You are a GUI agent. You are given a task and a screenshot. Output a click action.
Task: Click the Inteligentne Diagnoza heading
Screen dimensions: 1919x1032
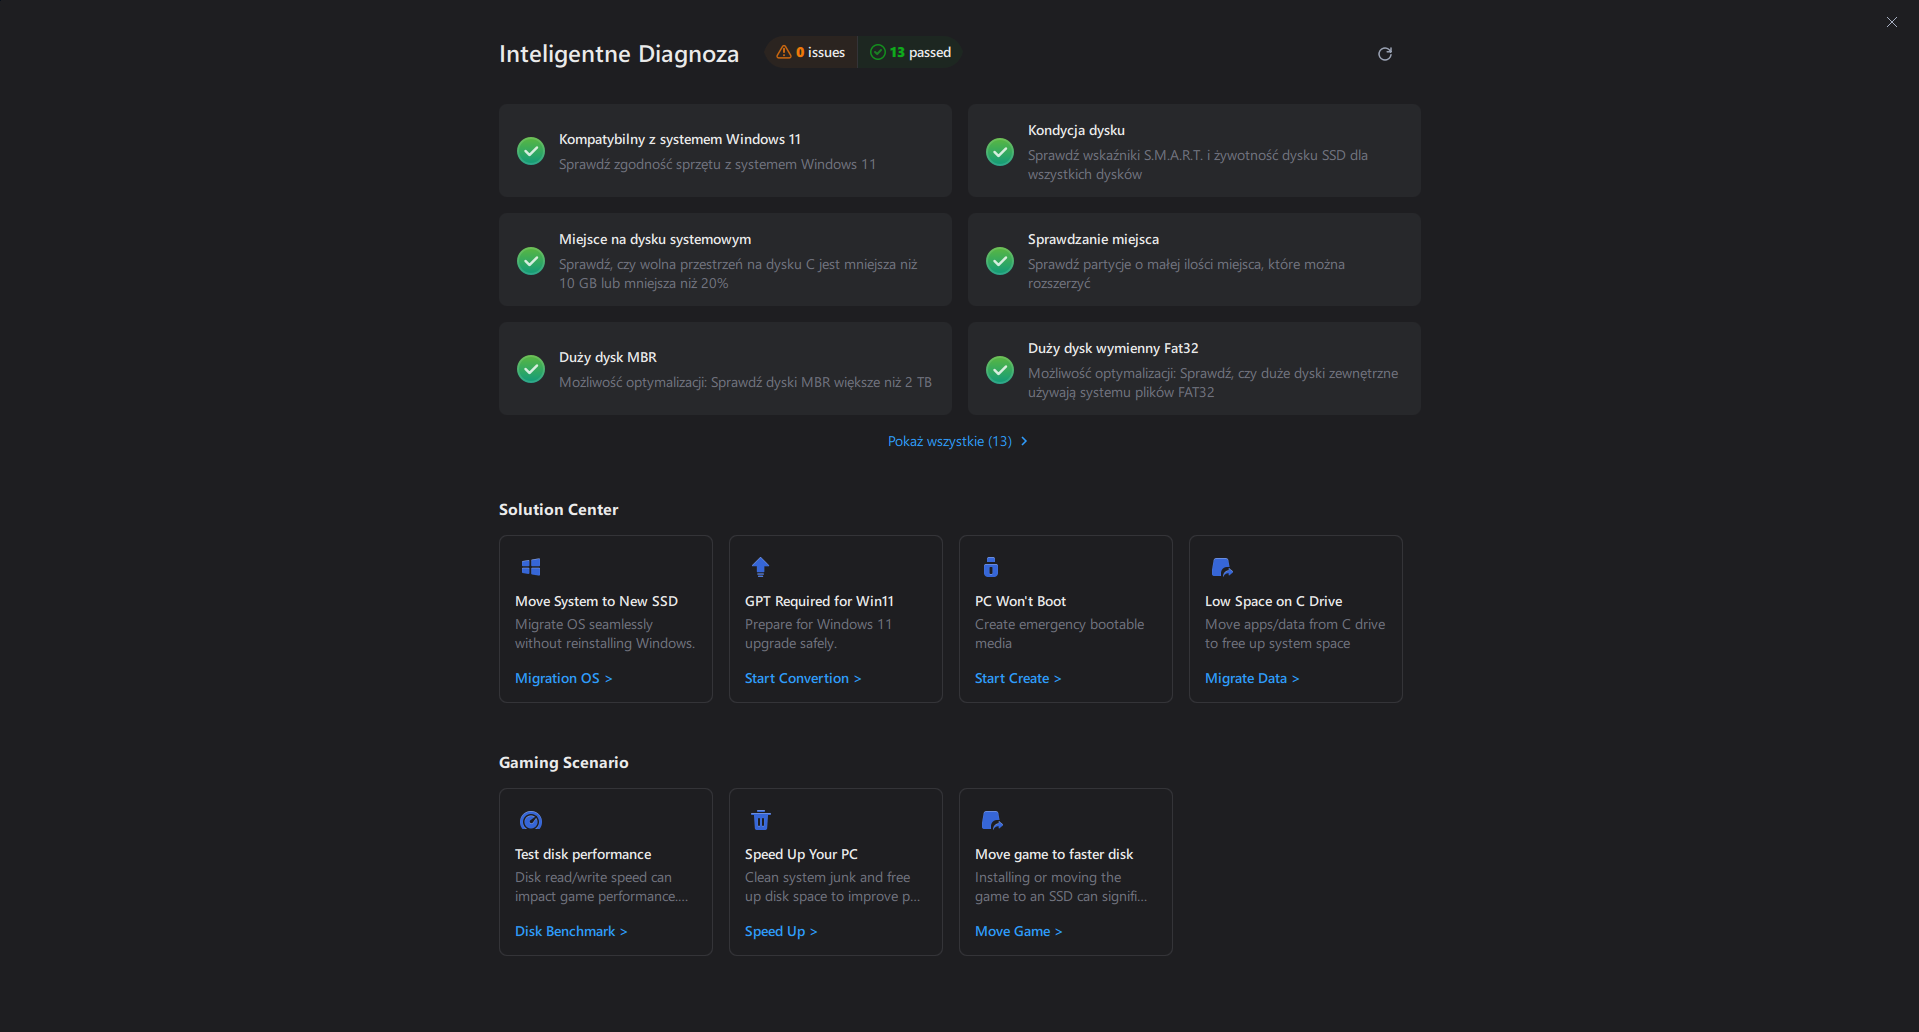coord(619,54)
